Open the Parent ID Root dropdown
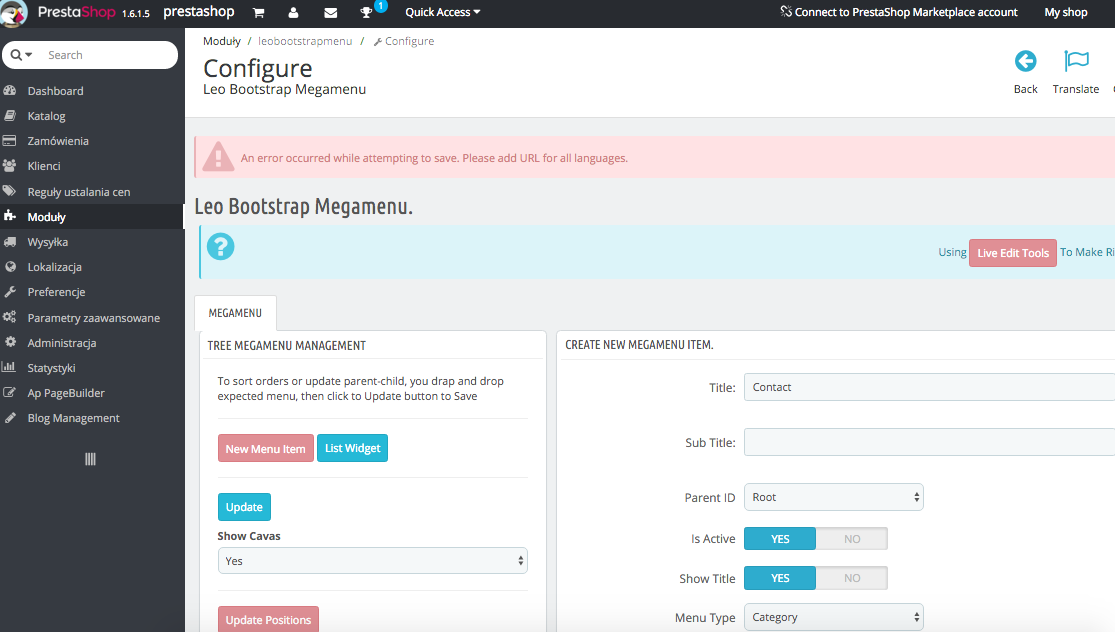 833,497
